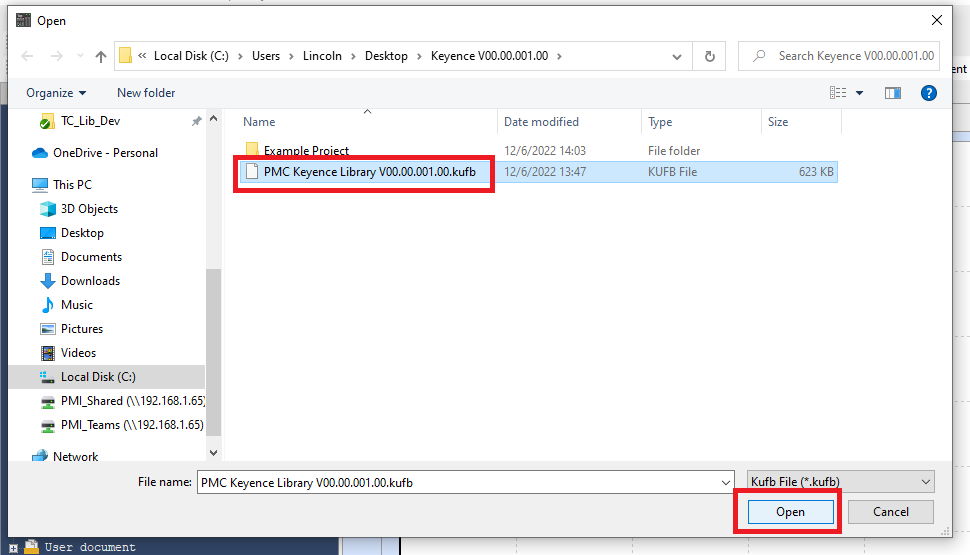
Task: Select Local Disk (C:) in sidebar
Action: click(x=98, y=377)
